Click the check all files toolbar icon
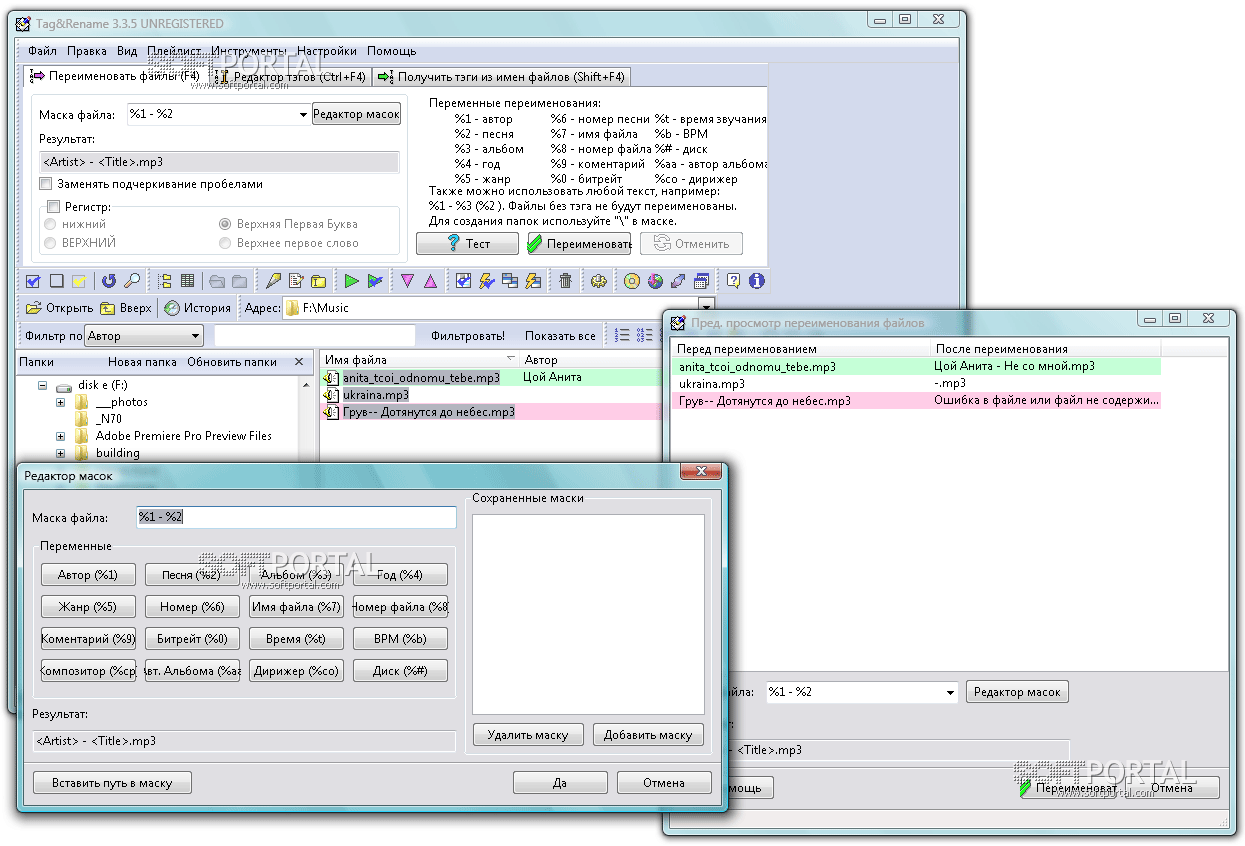 33,281
